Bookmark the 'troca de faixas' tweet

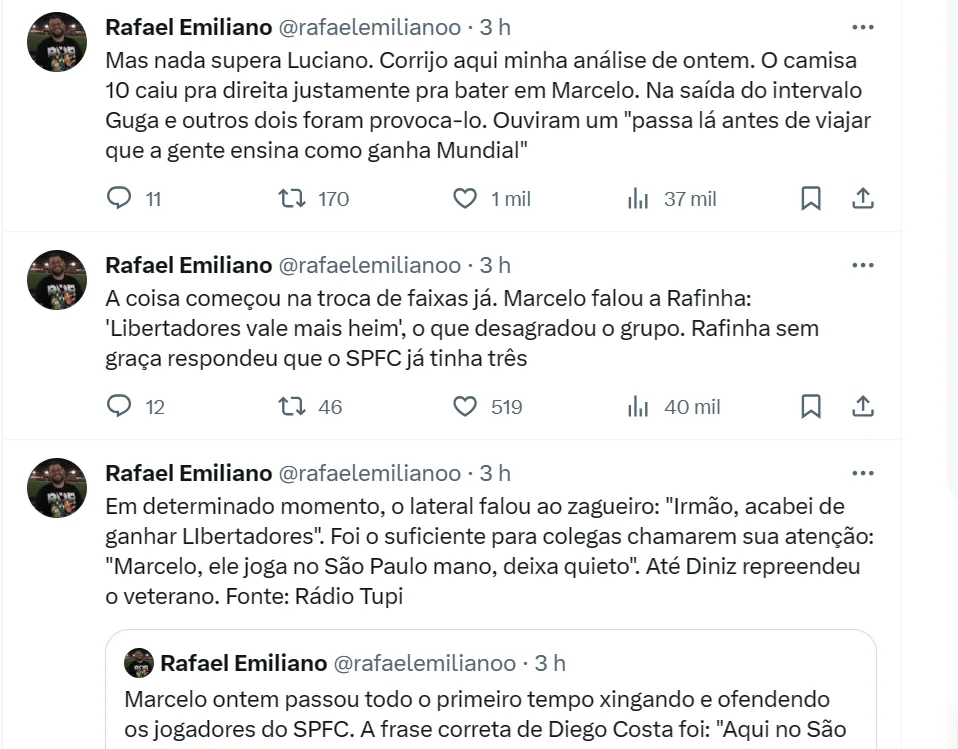[x=811, y=406]
